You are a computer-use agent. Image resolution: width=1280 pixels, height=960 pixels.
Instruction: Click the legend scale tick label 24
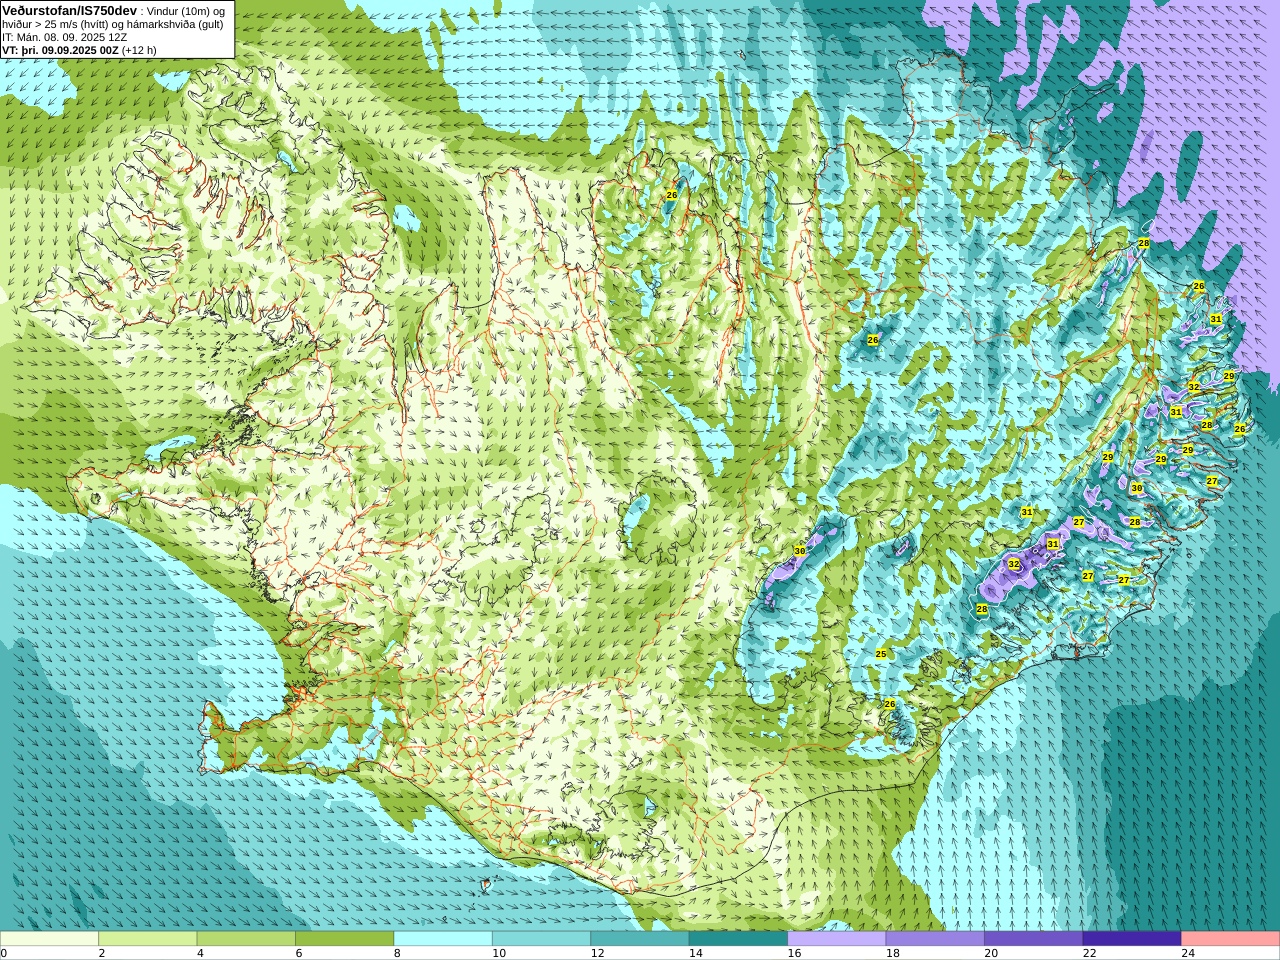tap(1188, 953)
